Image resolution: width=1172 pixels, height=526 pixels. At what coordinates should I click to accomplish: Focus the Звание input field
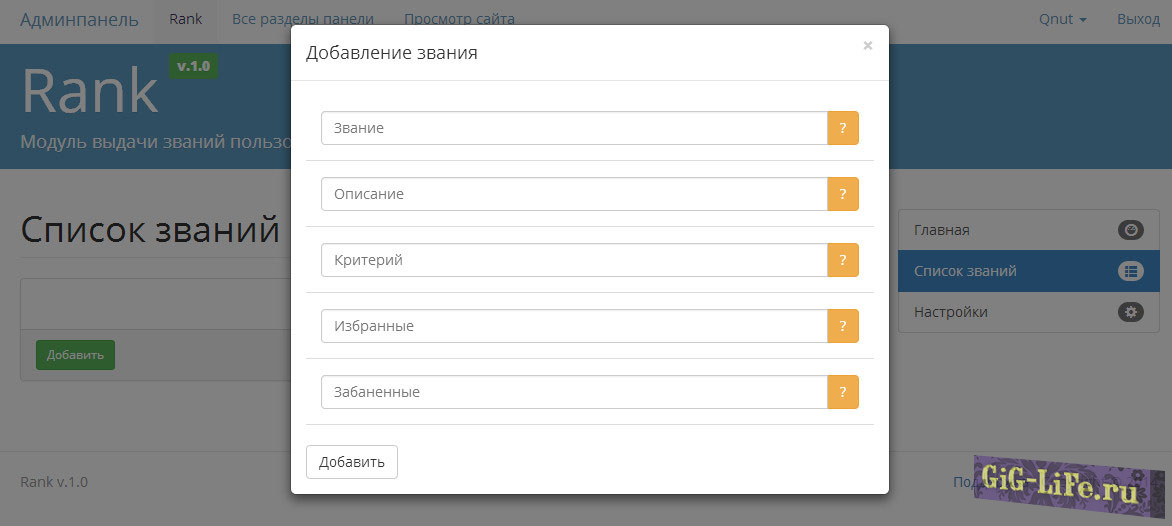pos(574,128)
